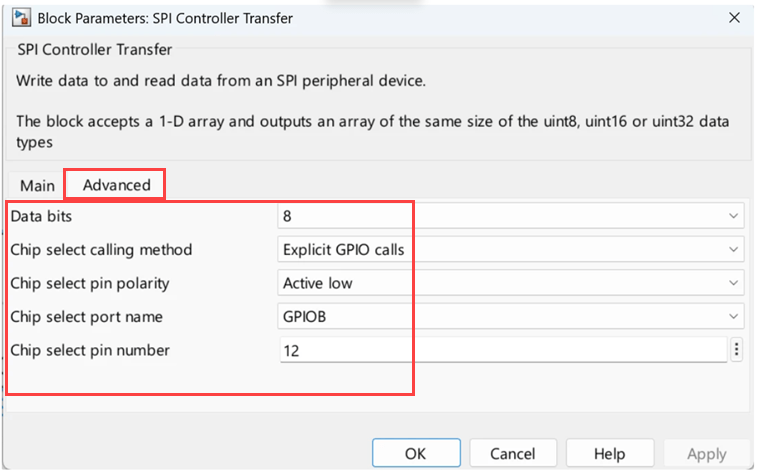Click the Apply button
Image resolution: width=757 pixels, height=472 pixels.
point(706,453)
